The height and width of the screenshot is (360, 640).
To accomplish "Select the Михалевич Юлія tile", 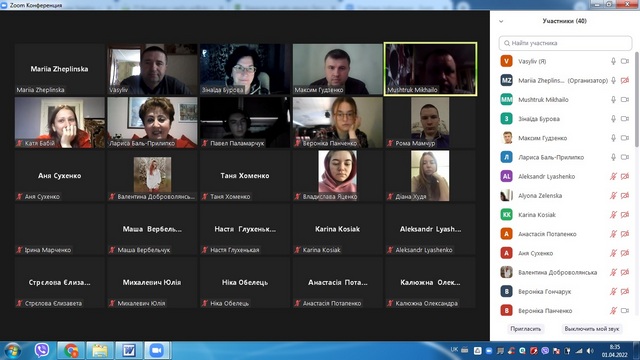I will coord(152,282).
